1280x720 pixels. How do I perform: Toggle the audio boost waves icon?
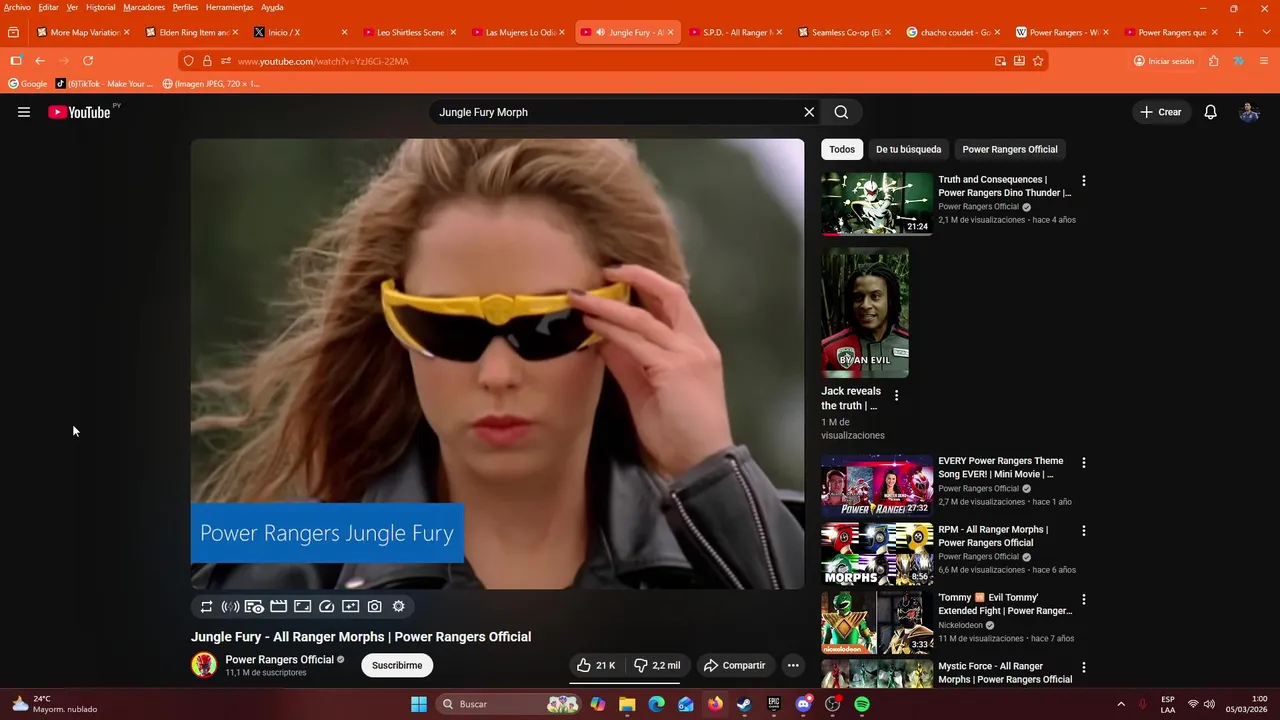pos(230,606)
